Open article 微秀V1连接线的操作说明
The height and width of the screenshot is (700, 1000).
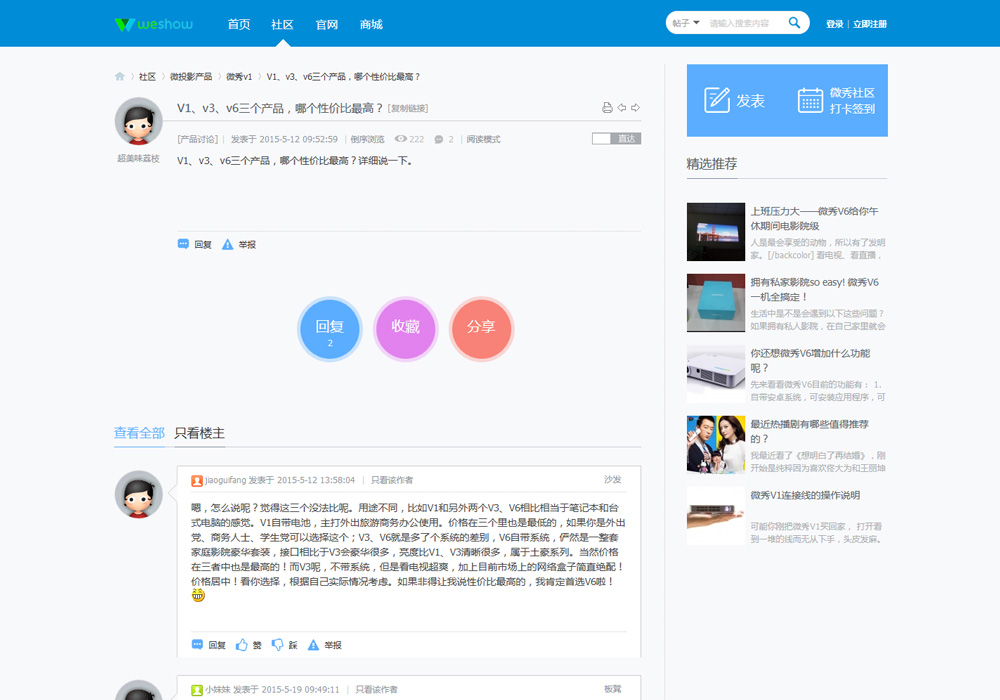[805, 495]
